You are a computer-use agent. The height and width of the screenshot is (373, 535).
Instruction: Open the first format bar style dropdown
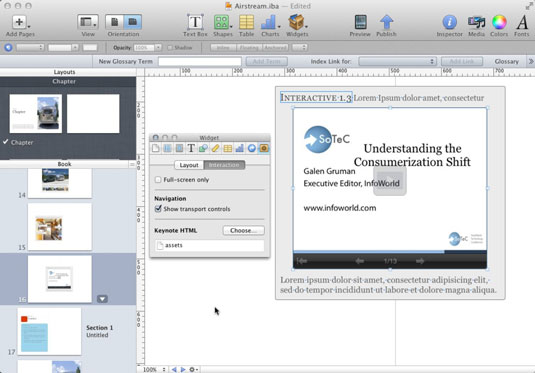(x=30, y=48)
